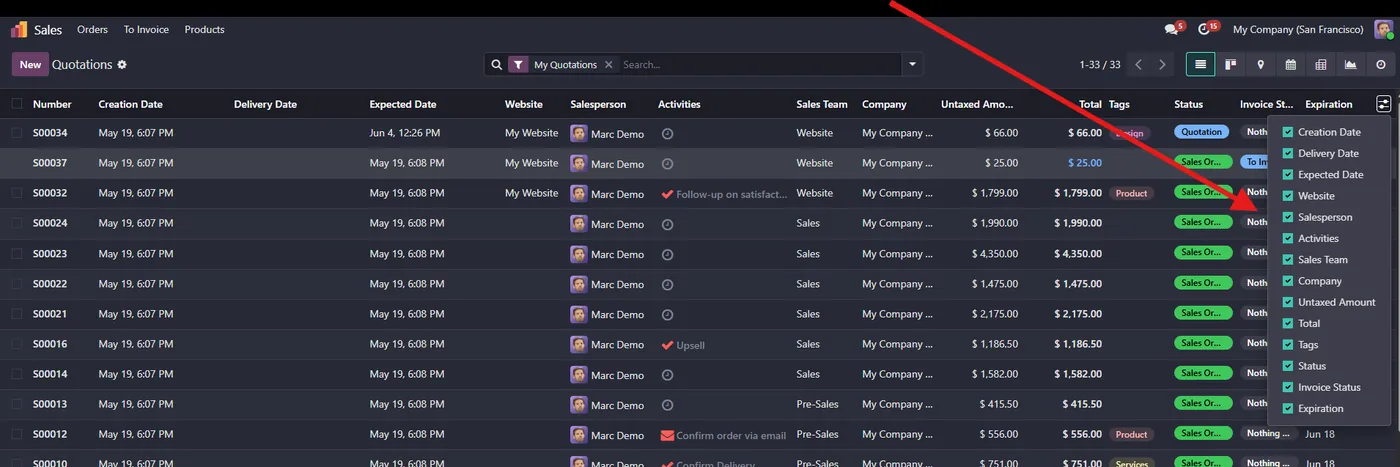Open the user avatar menu
This screenshot has width=1400, height=467.
pyautogui.click(x=1383, y=30)
